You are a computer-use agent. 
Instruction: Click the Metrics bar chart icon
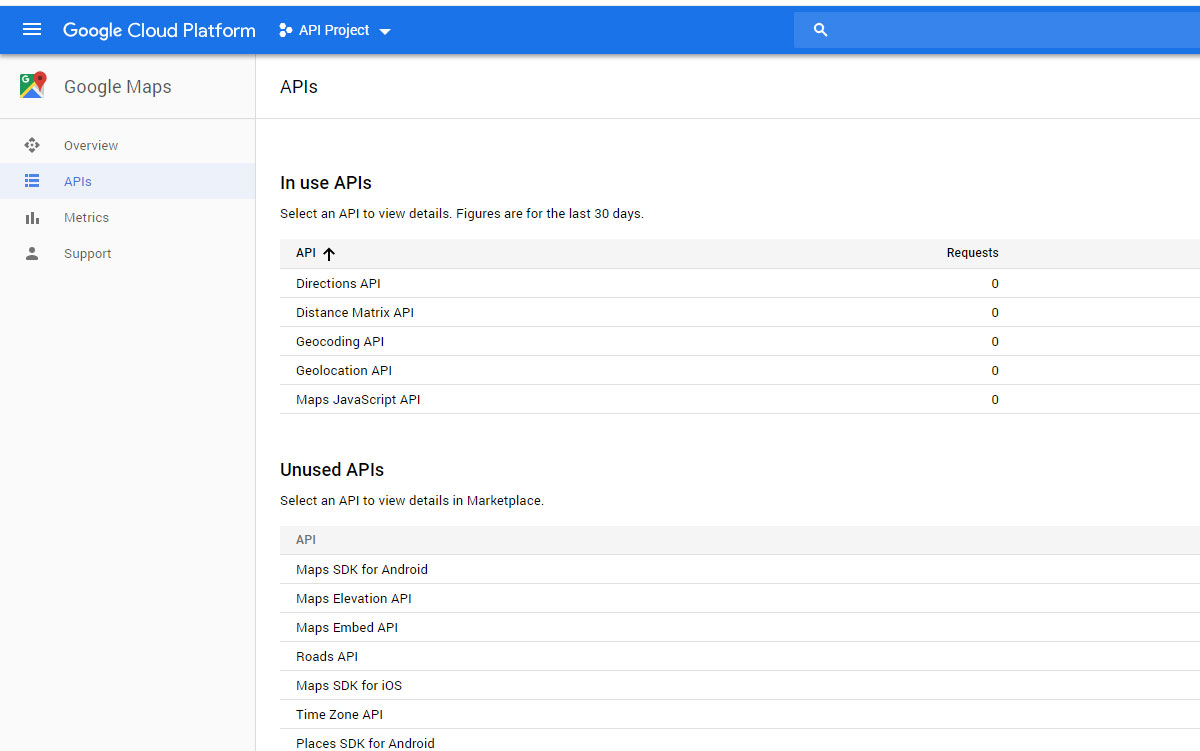(x=32, y=217)
